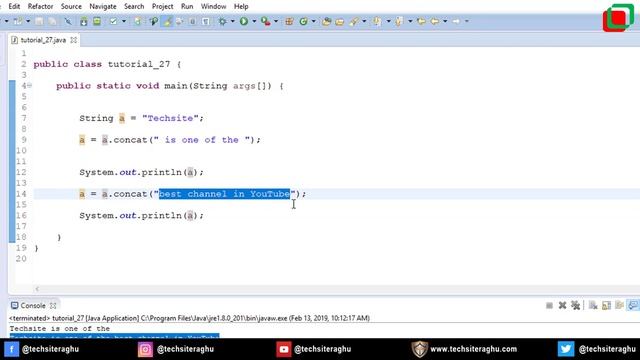Open dropdown arrow next to Debug bug icon
This screenshot has width=640, height=360.
coord(233,21)
